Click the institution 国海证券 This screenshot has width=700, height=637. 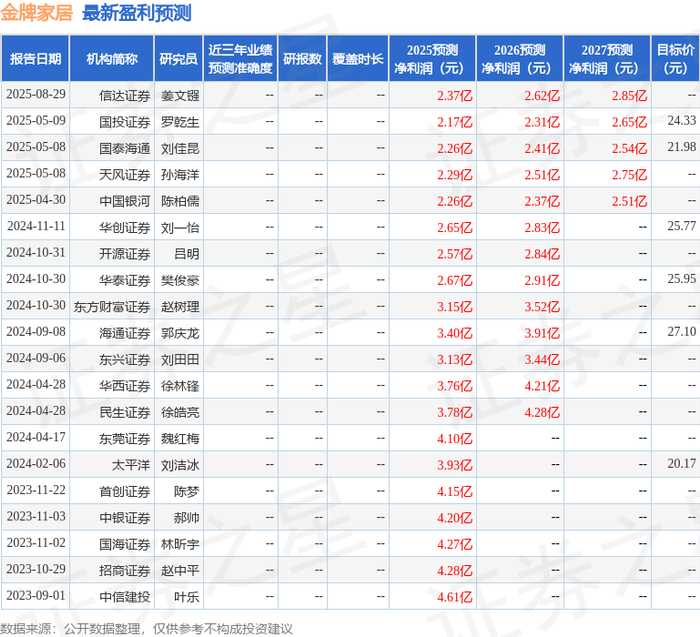click(125, 544)
